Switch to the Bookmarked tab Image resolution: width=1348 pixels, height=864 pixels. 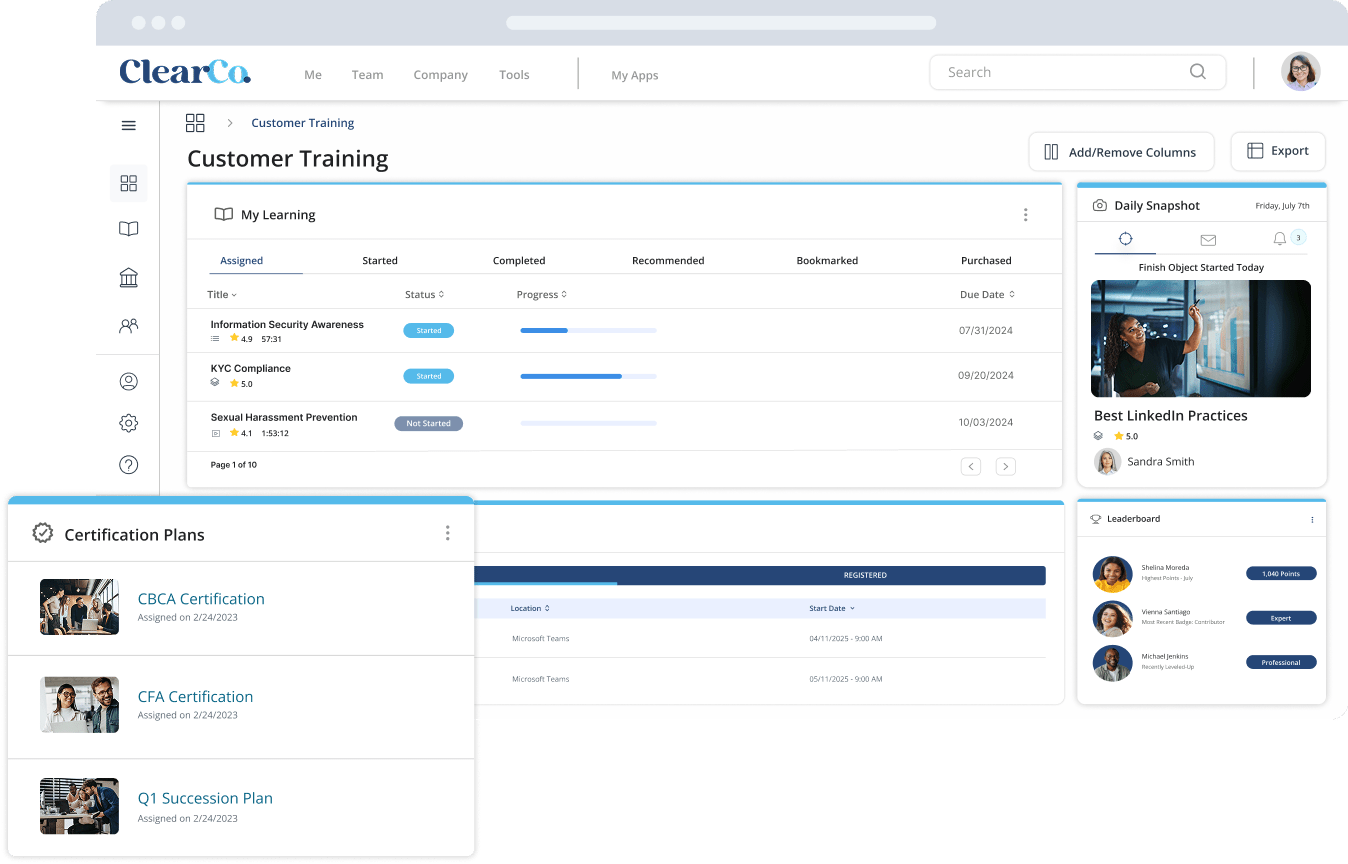pyautogui.click(x=827, y=261)
